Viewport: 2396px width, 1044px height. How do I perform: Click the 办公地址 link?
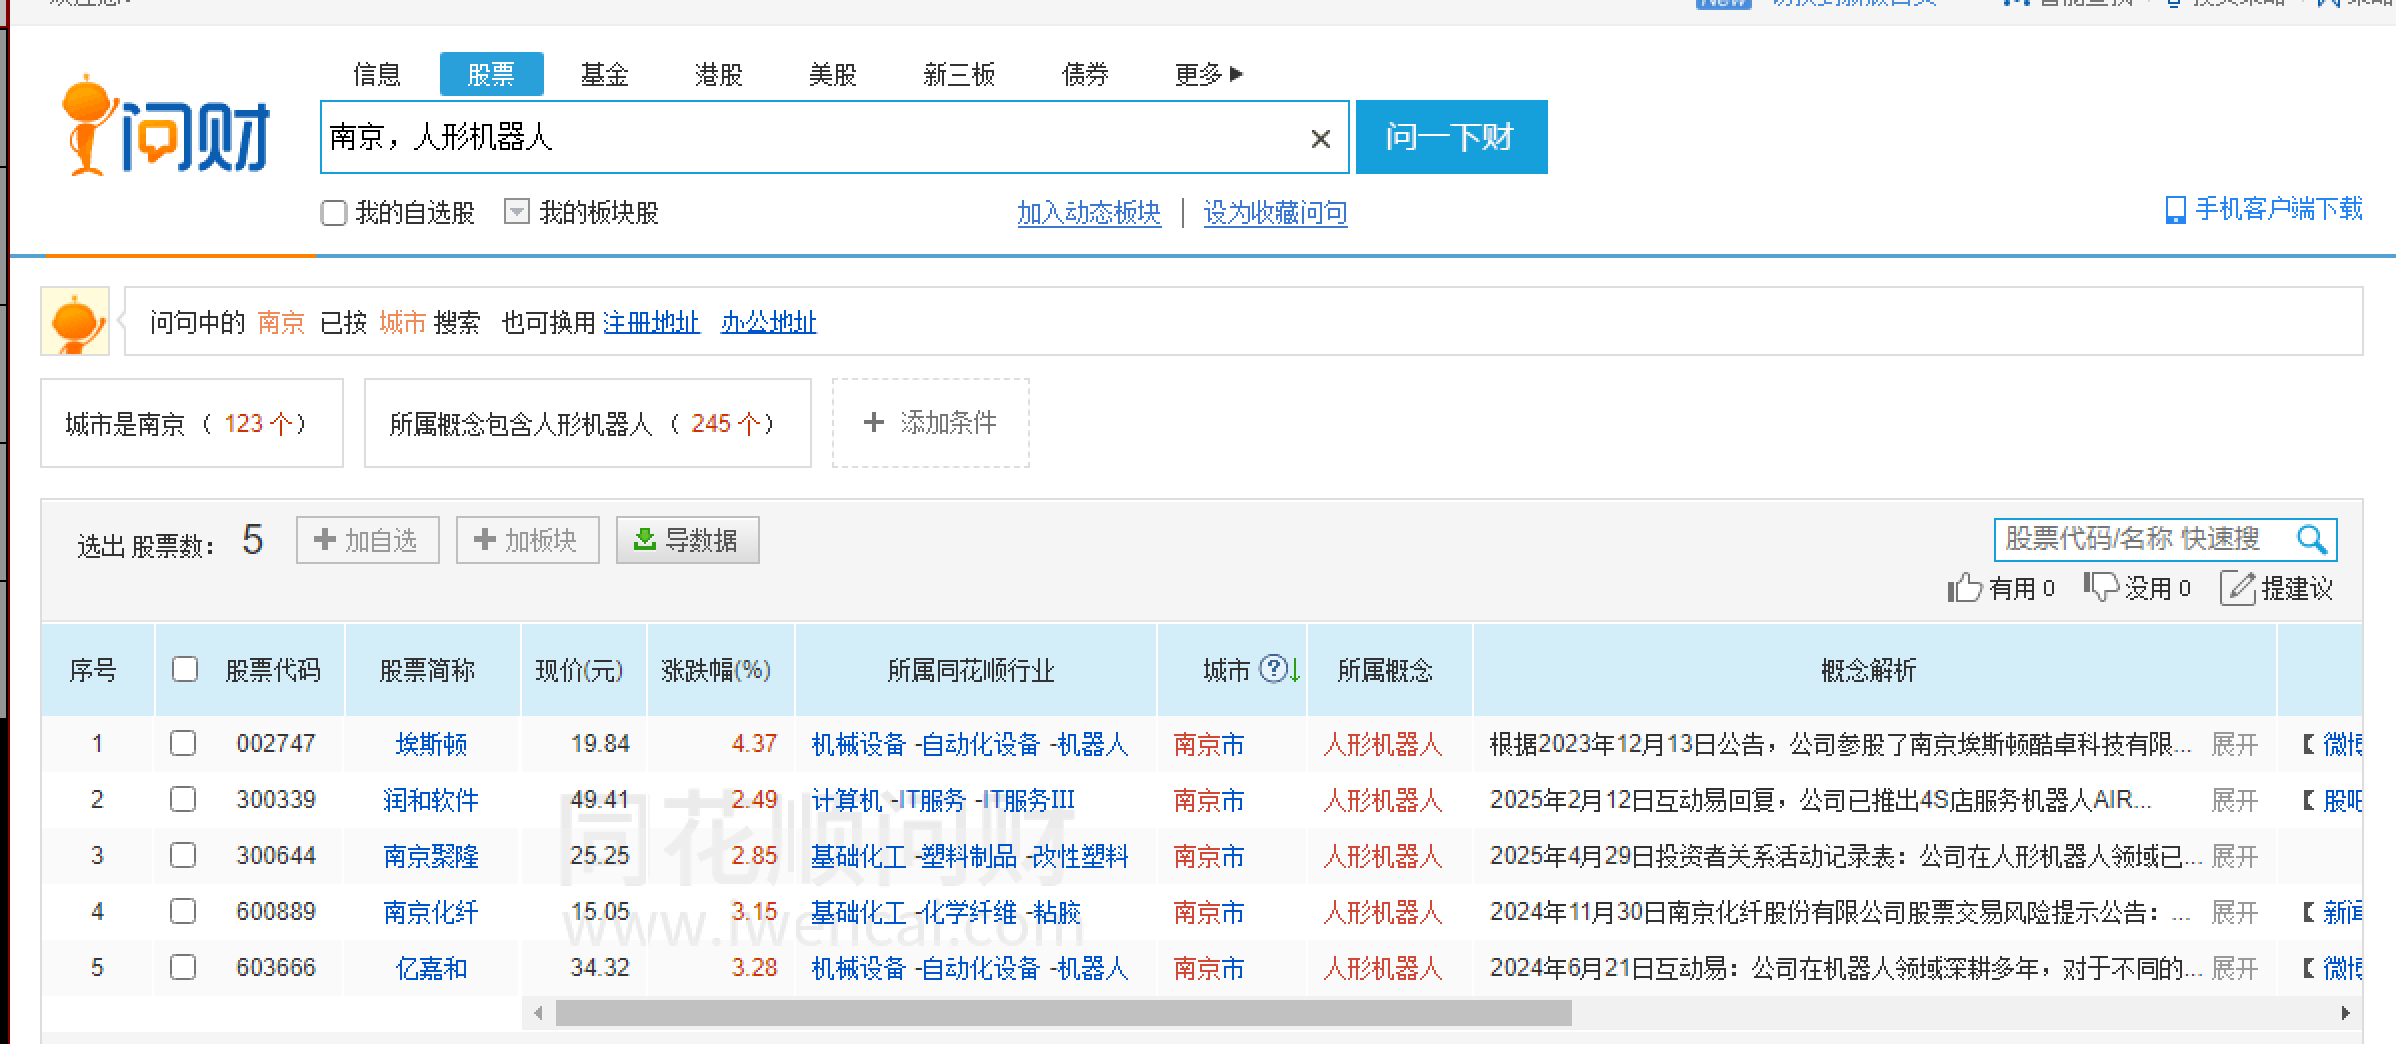pos(768,322)
